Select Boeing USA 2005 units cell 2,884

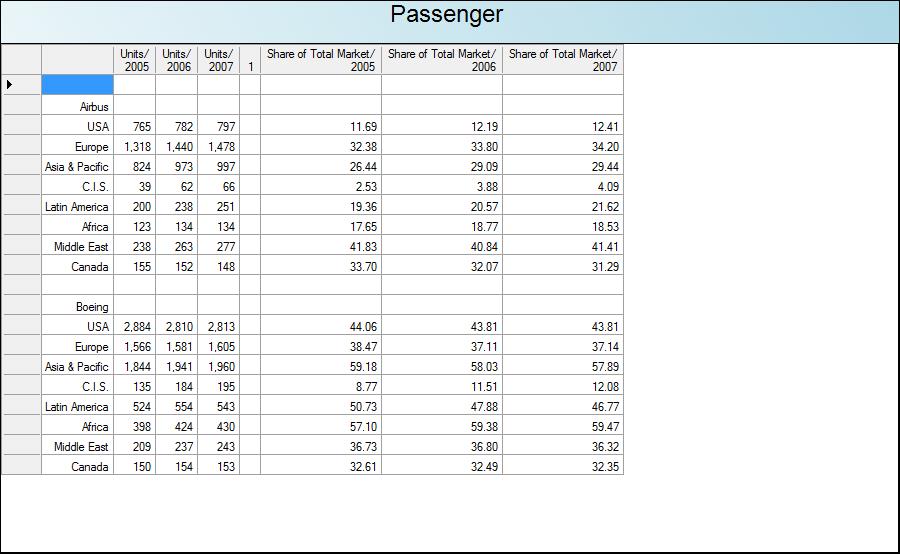[x=134, y=326]
